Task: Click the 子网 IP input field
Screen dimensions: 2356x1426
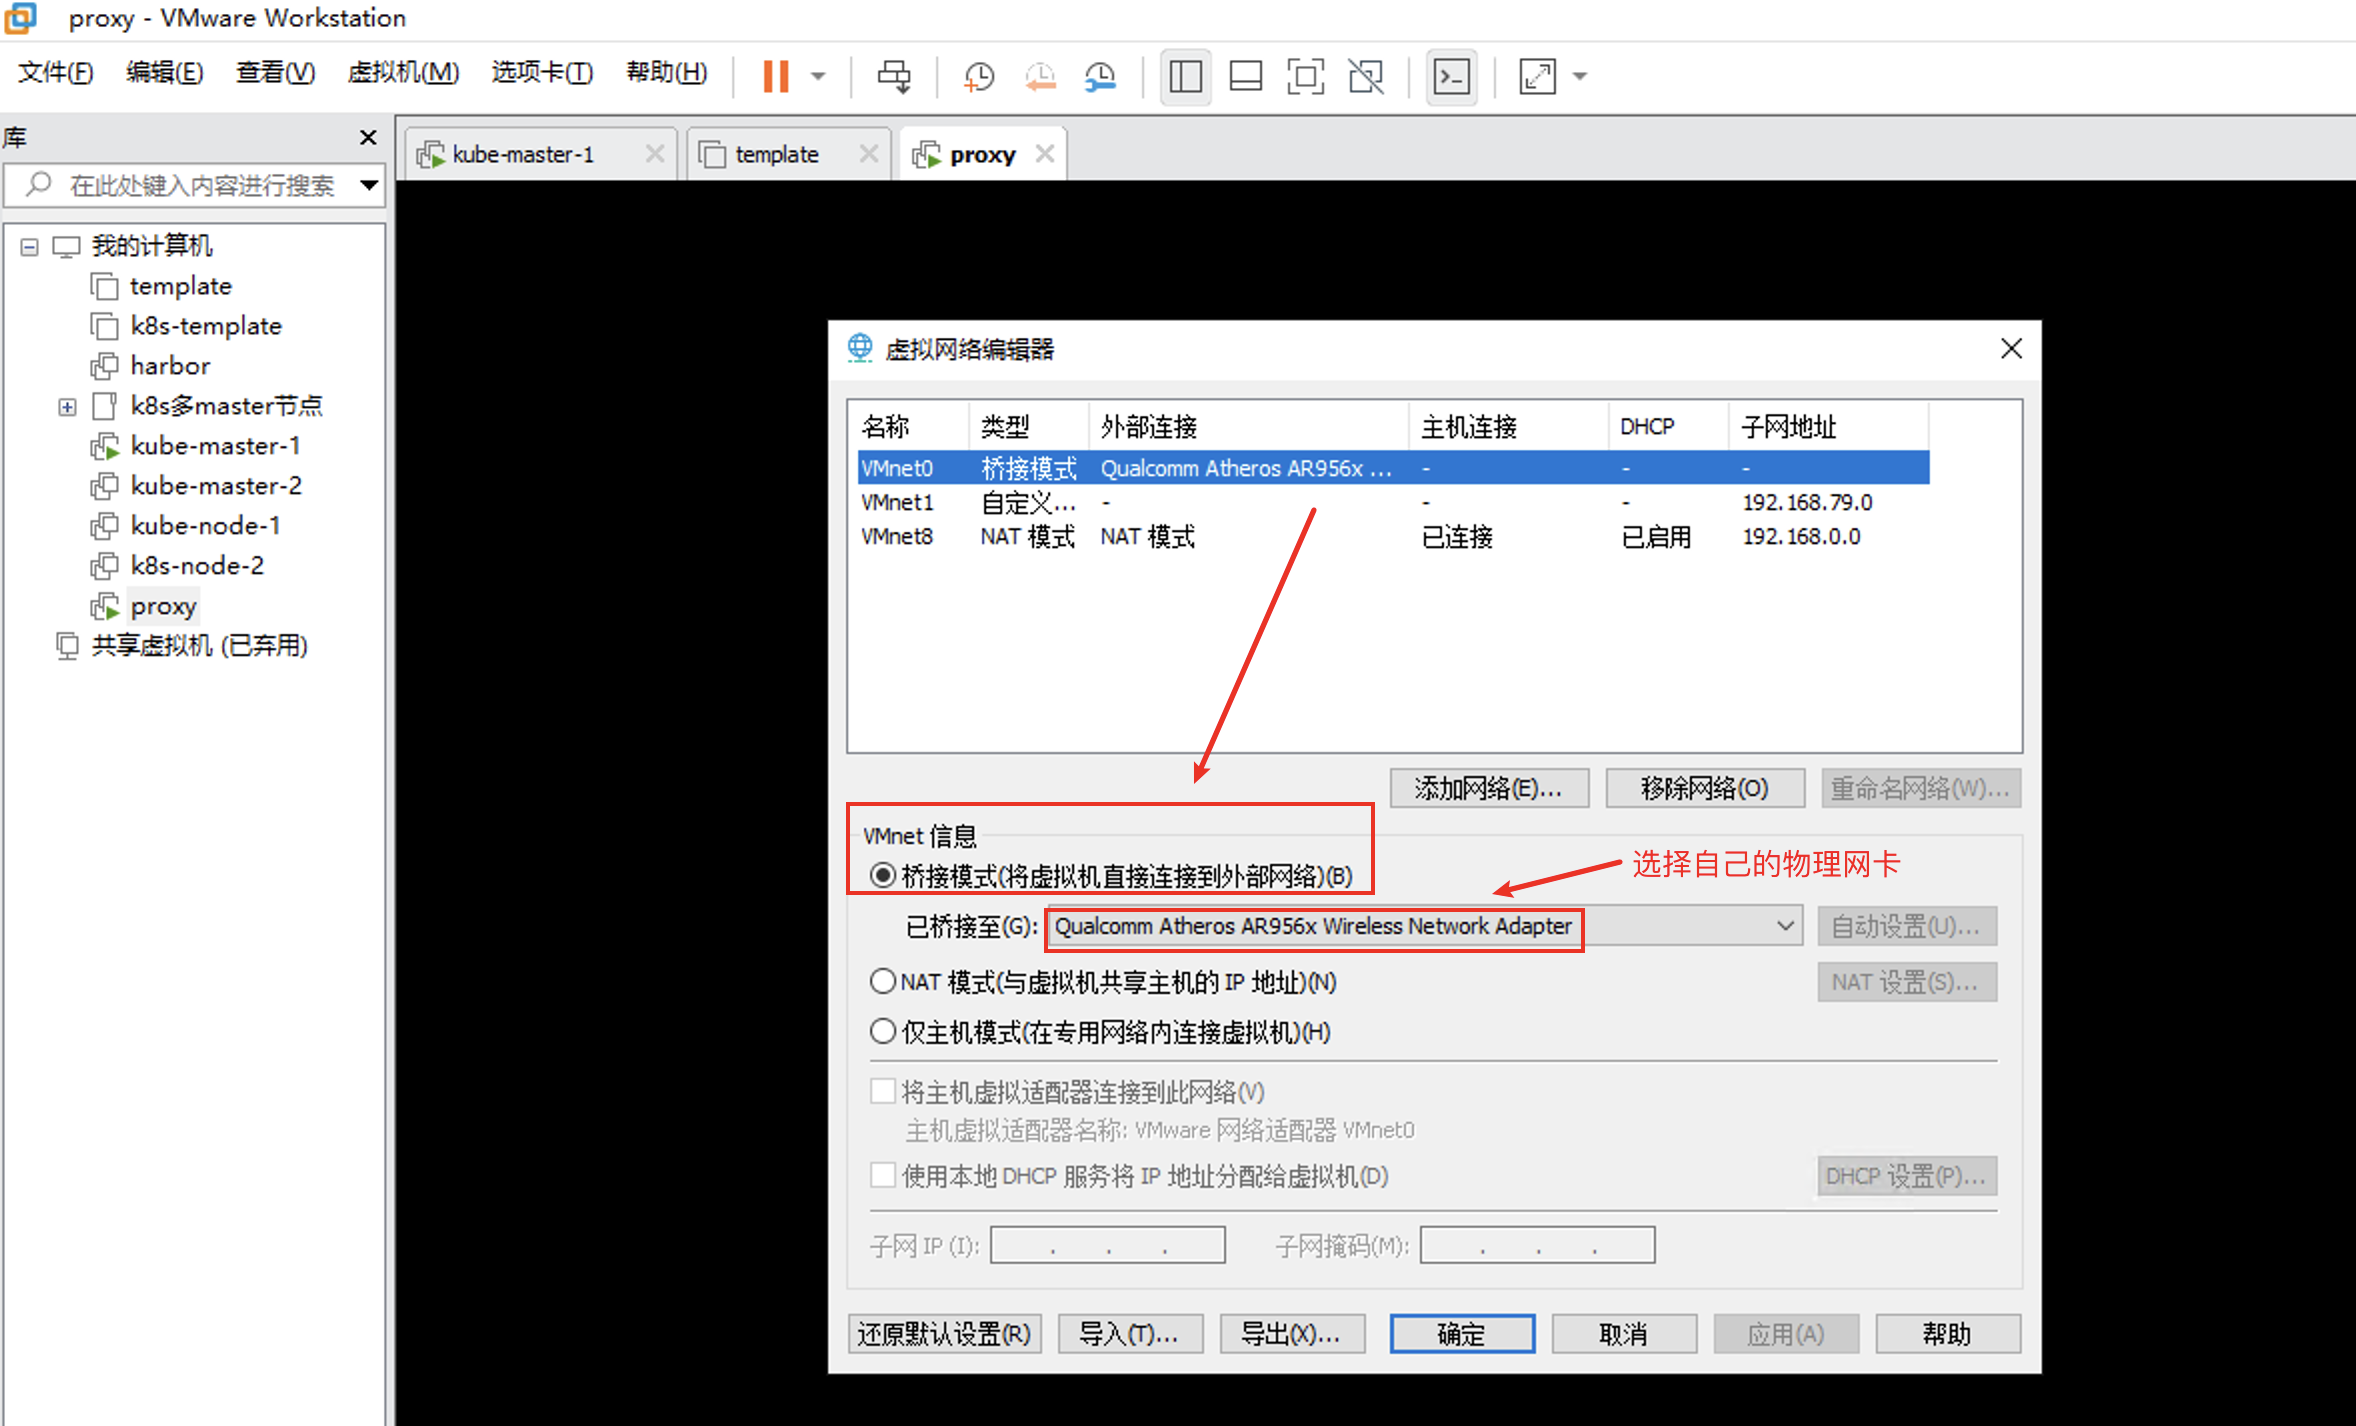Action: tap(1107, 1245)
